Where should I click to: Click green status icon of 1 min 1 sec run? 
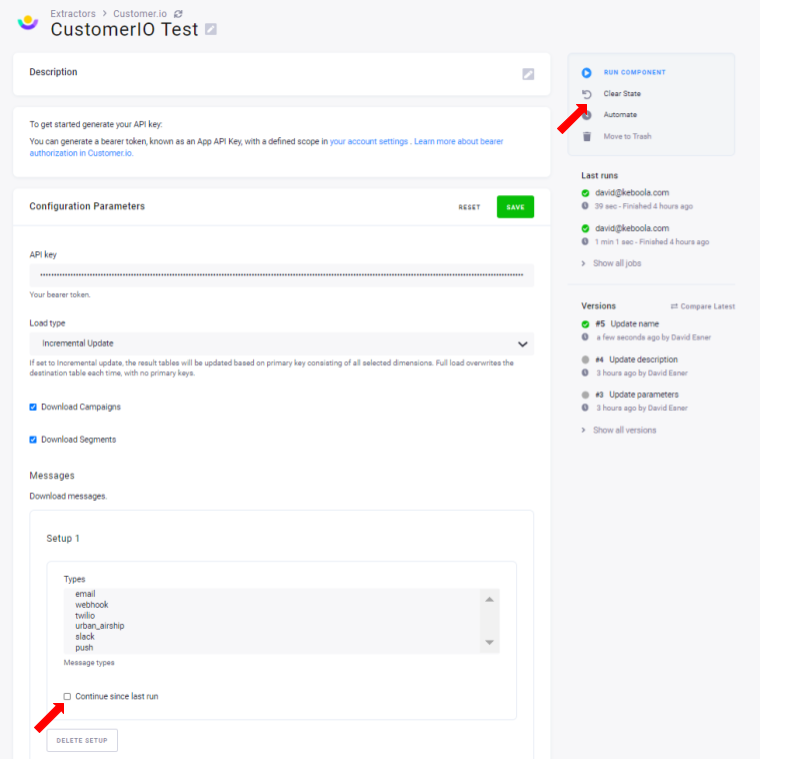585,228
